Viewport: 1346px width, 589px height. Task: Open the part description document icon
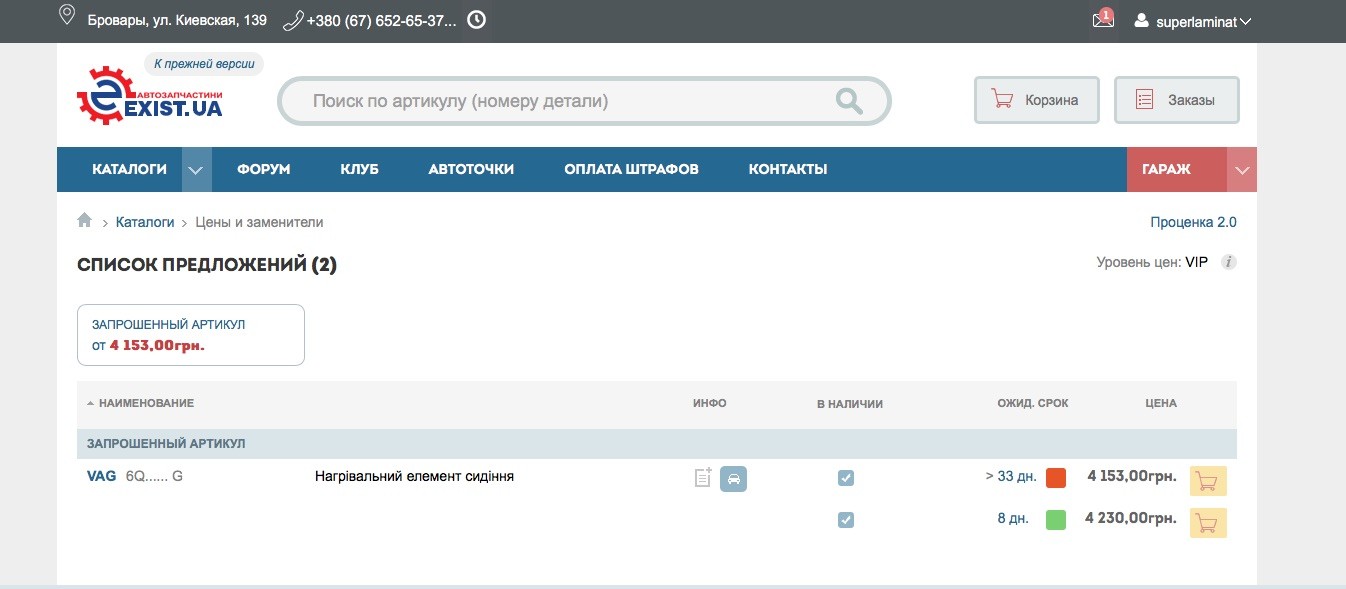(703, 478)
